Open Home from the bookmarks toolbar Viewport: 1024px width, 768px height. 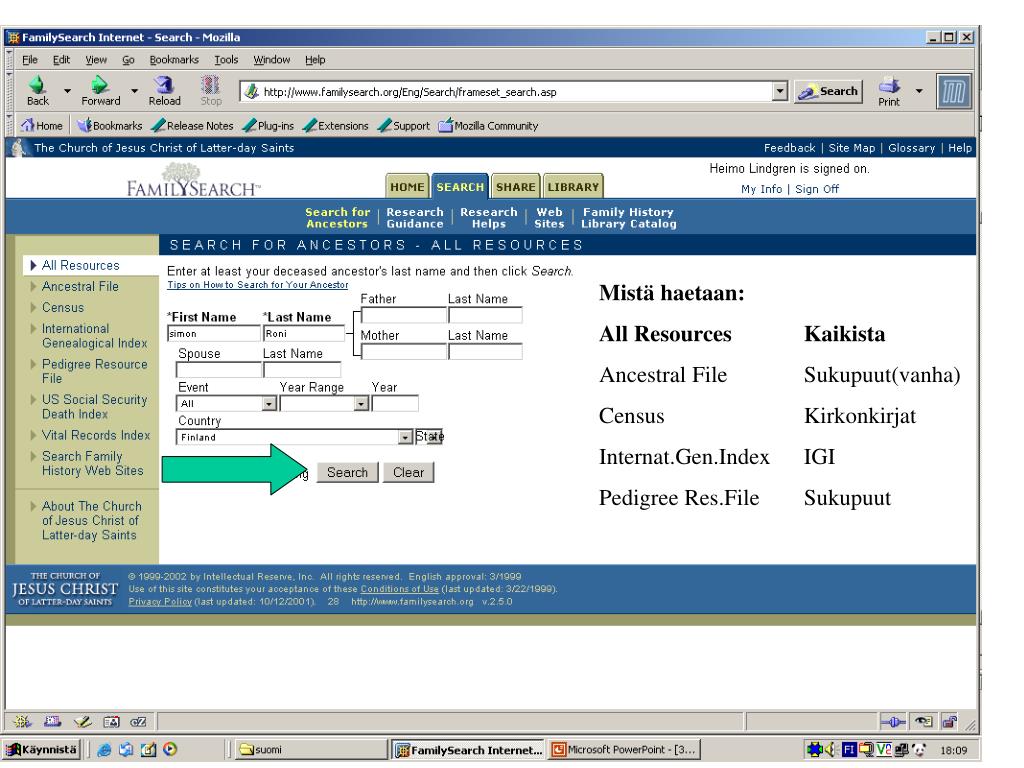point(42,125)
